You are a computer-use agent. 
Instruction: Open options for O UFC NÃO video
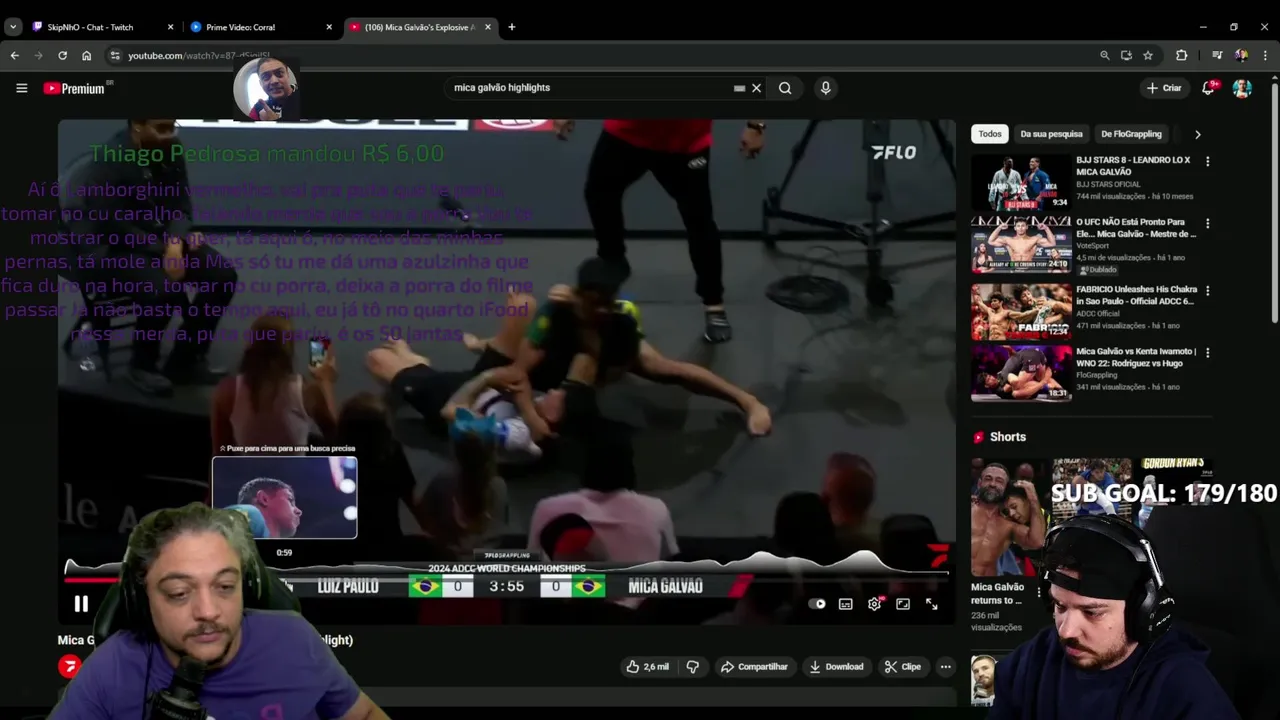click(1207, 224)
